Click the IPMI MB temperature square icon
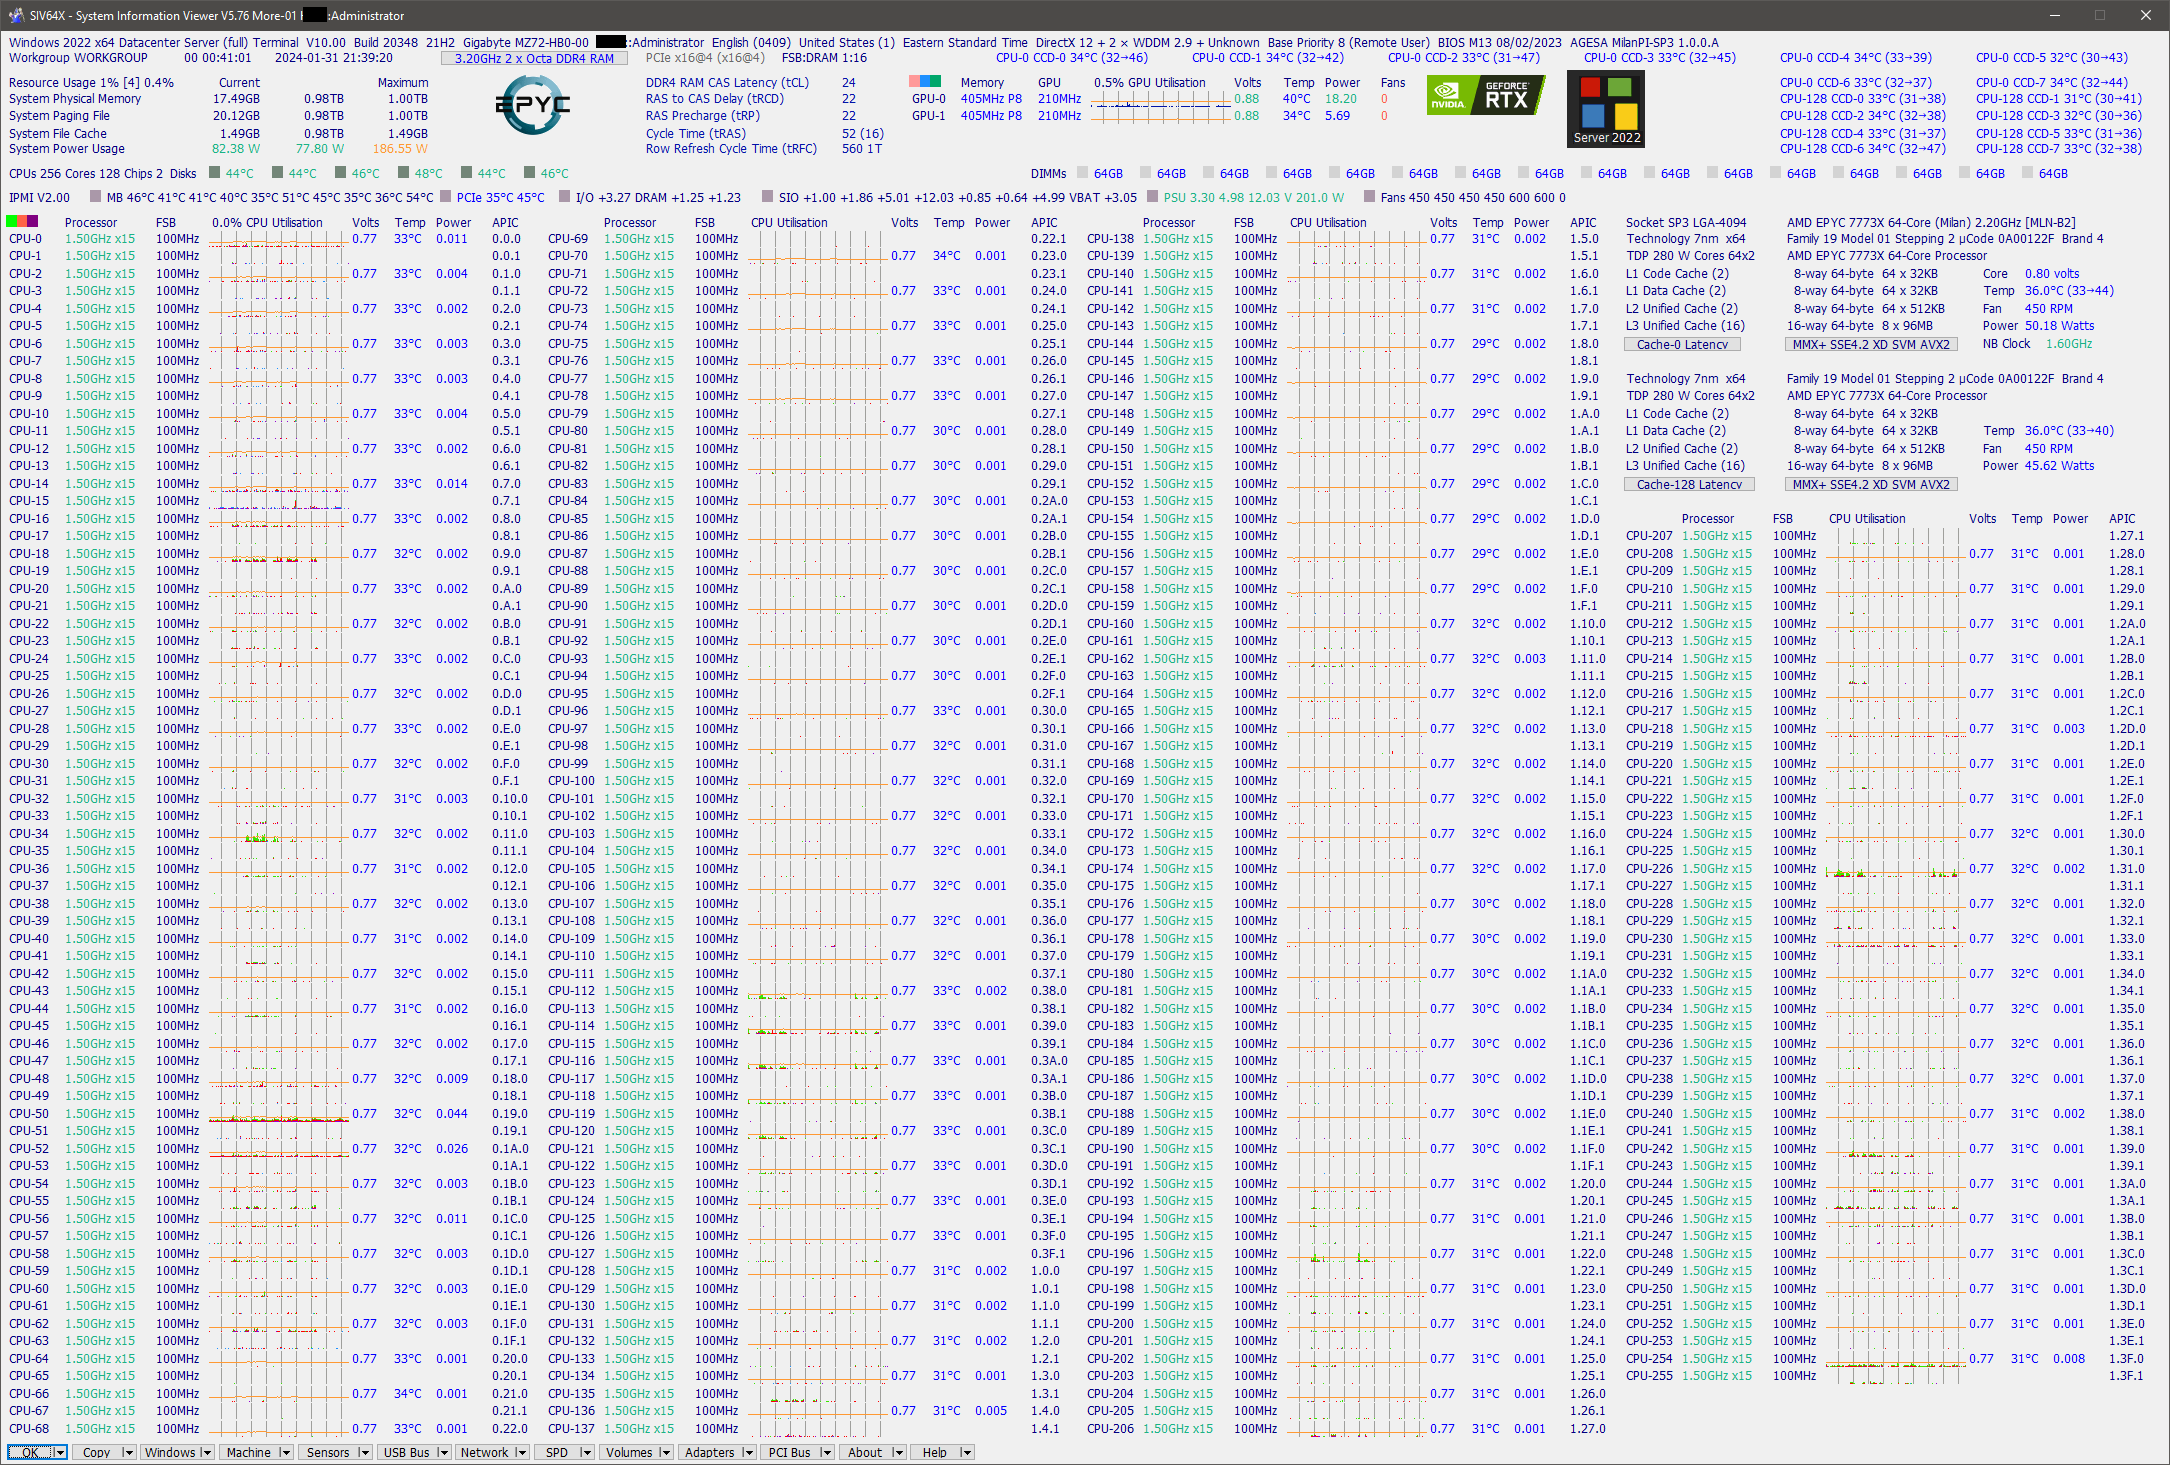 coord(95,197)
